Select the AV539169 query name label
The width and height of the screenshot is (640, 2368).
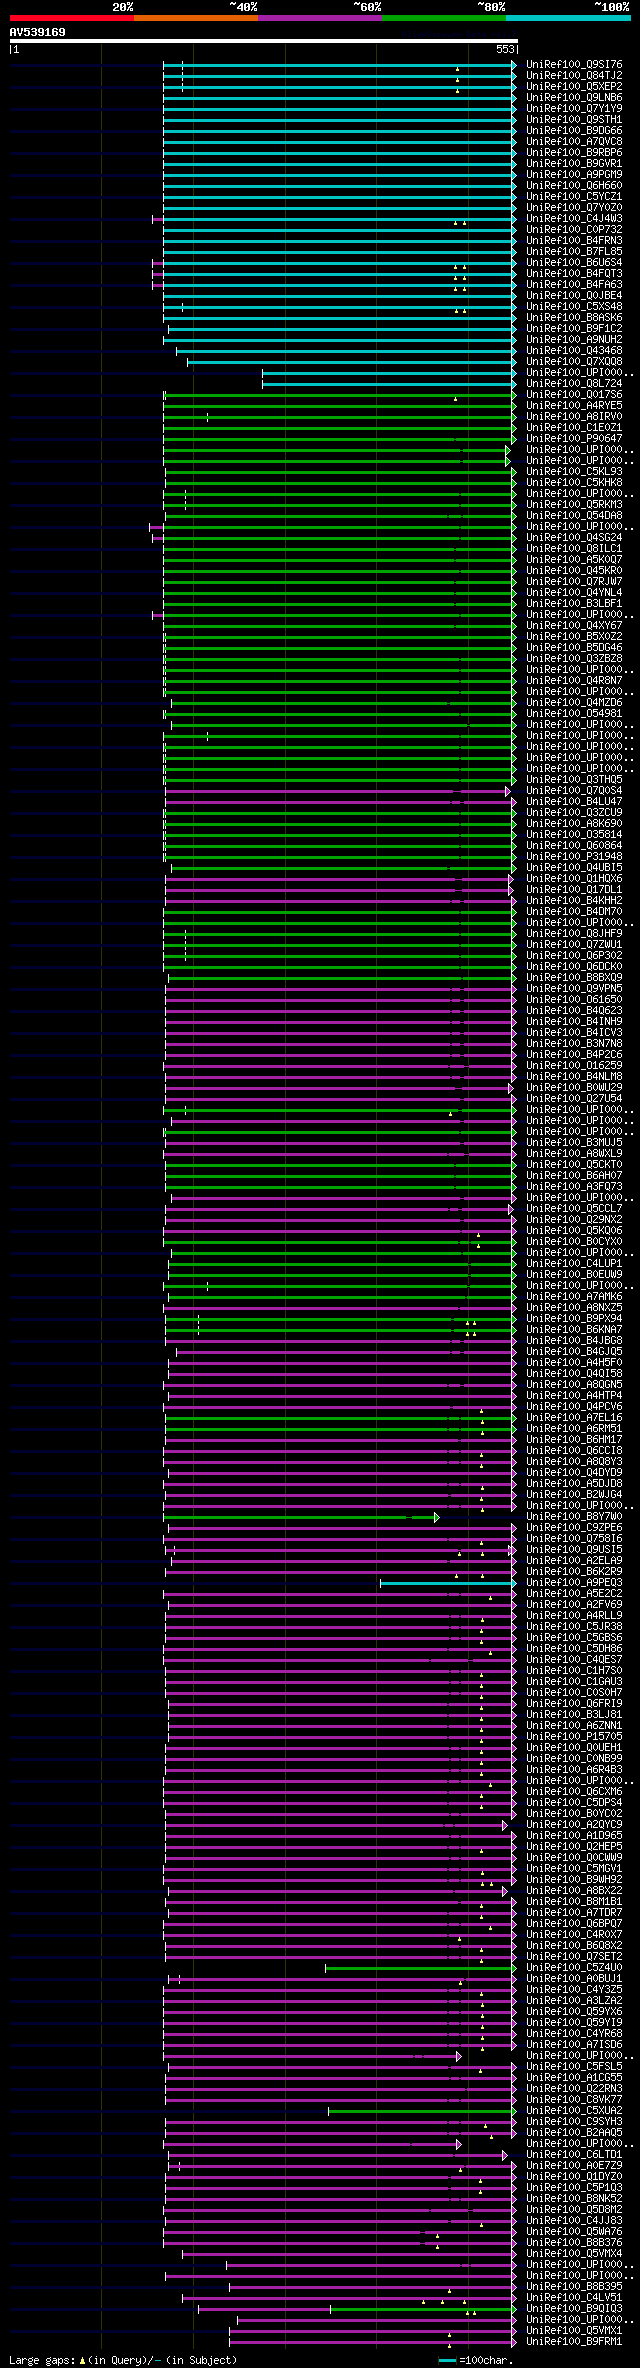[38, 32]
